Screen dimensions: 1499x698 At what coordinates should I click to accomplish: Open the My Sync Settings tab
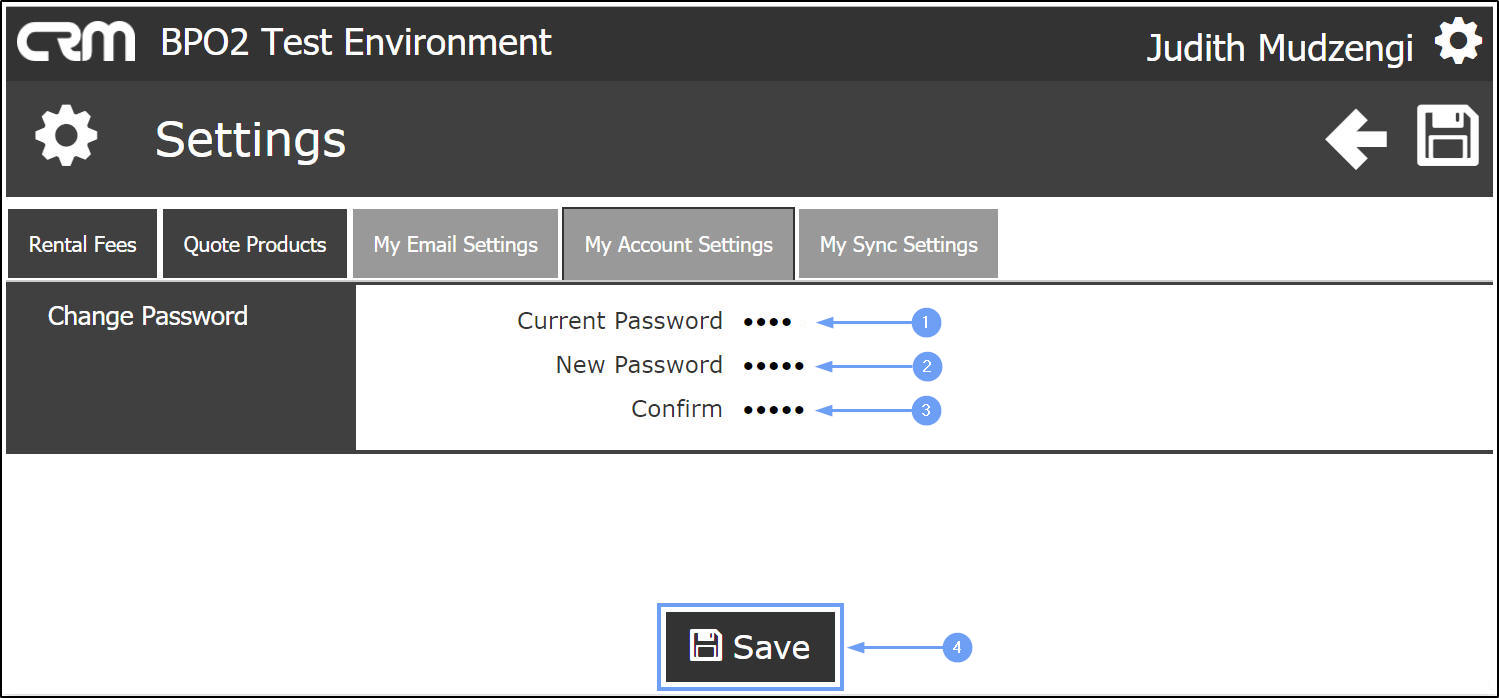pyautogui.click(x=898, y=244)
